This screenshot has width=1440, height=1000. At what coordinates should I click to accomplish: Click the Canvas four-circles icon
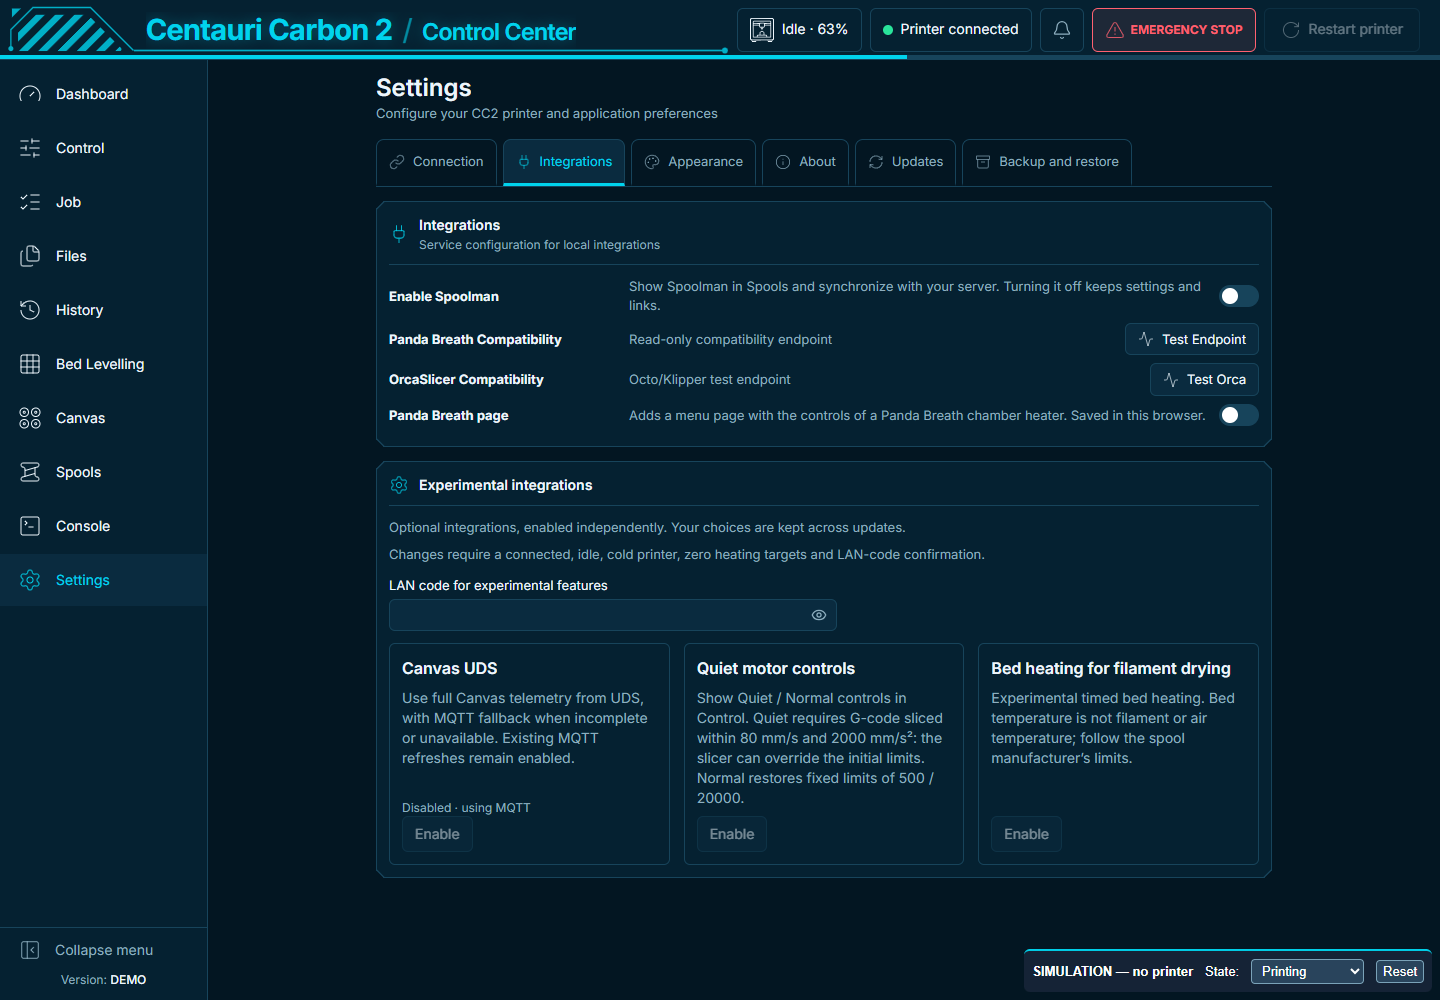click(30, 418)
